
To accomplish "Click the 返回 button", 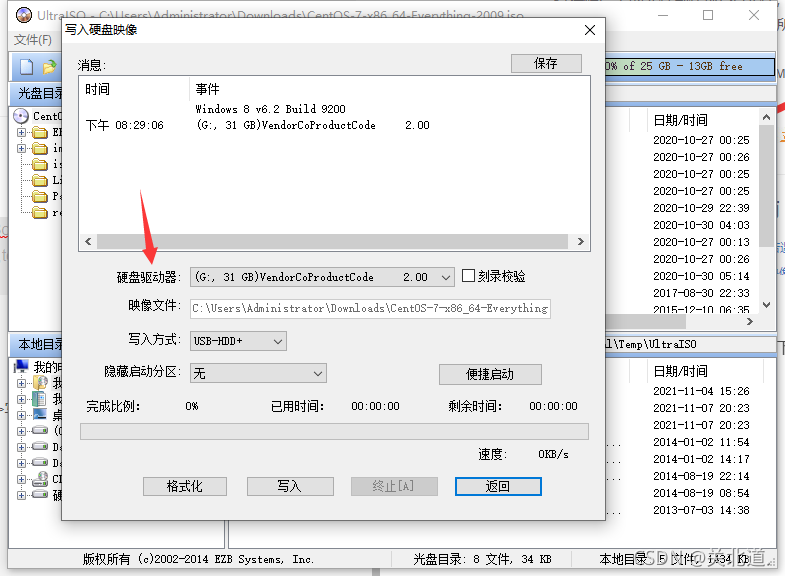I will pos(498,486).
